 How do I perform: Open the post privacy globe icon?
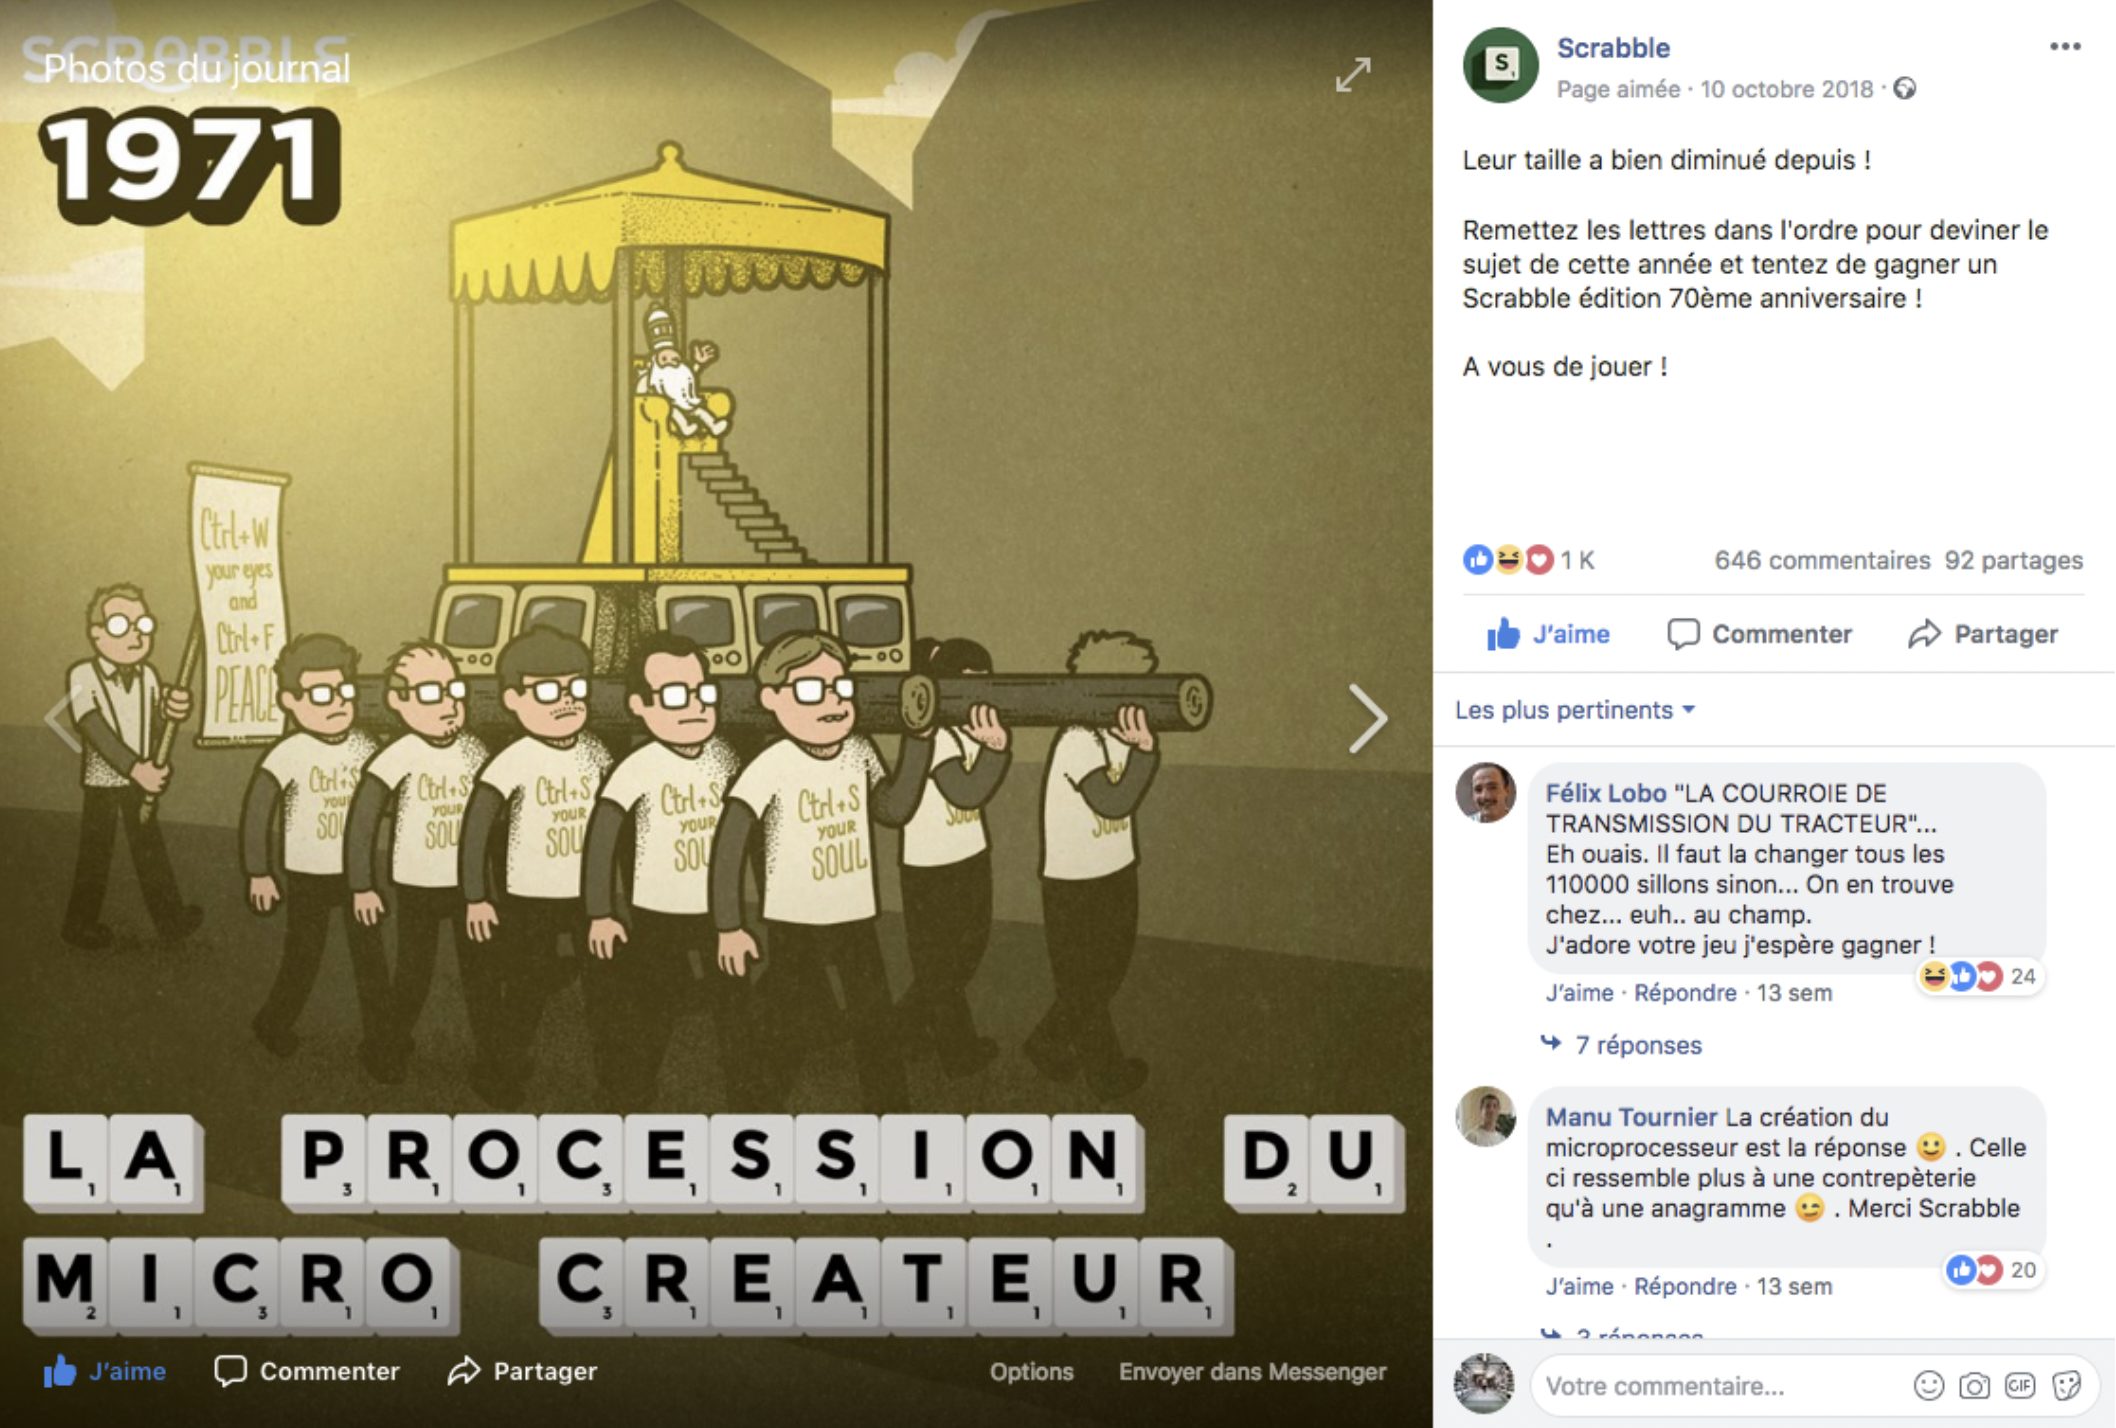[x=1905, y=89]
